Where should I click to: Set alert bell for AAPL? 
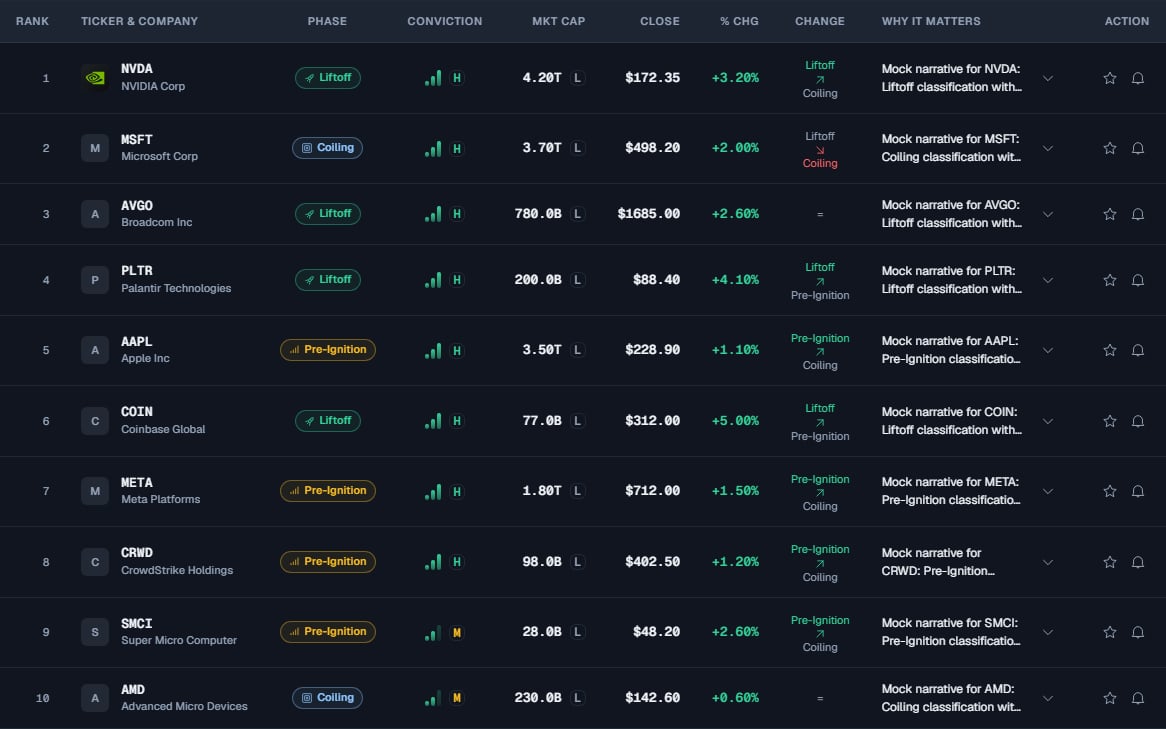click(x=1138, y=350)
